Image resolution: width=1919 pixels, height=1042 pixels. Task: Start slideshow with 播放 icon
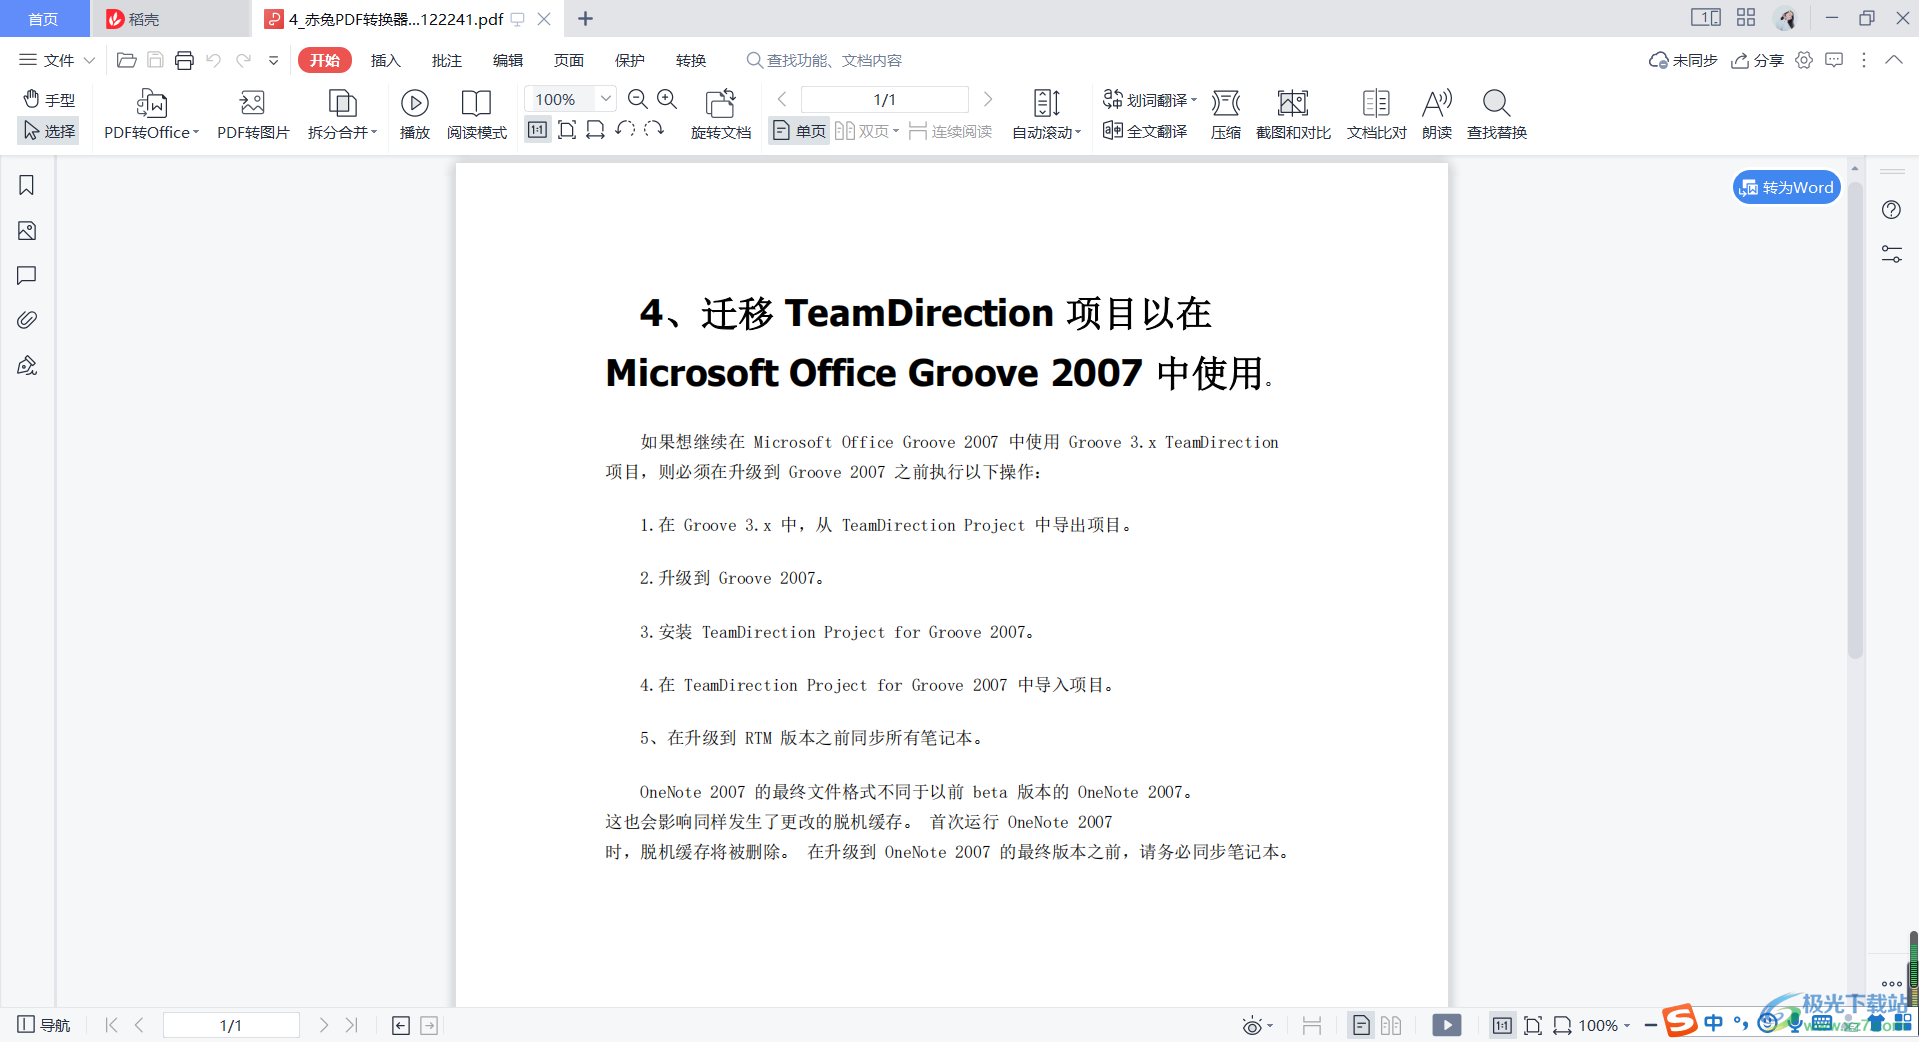(414, 114)
